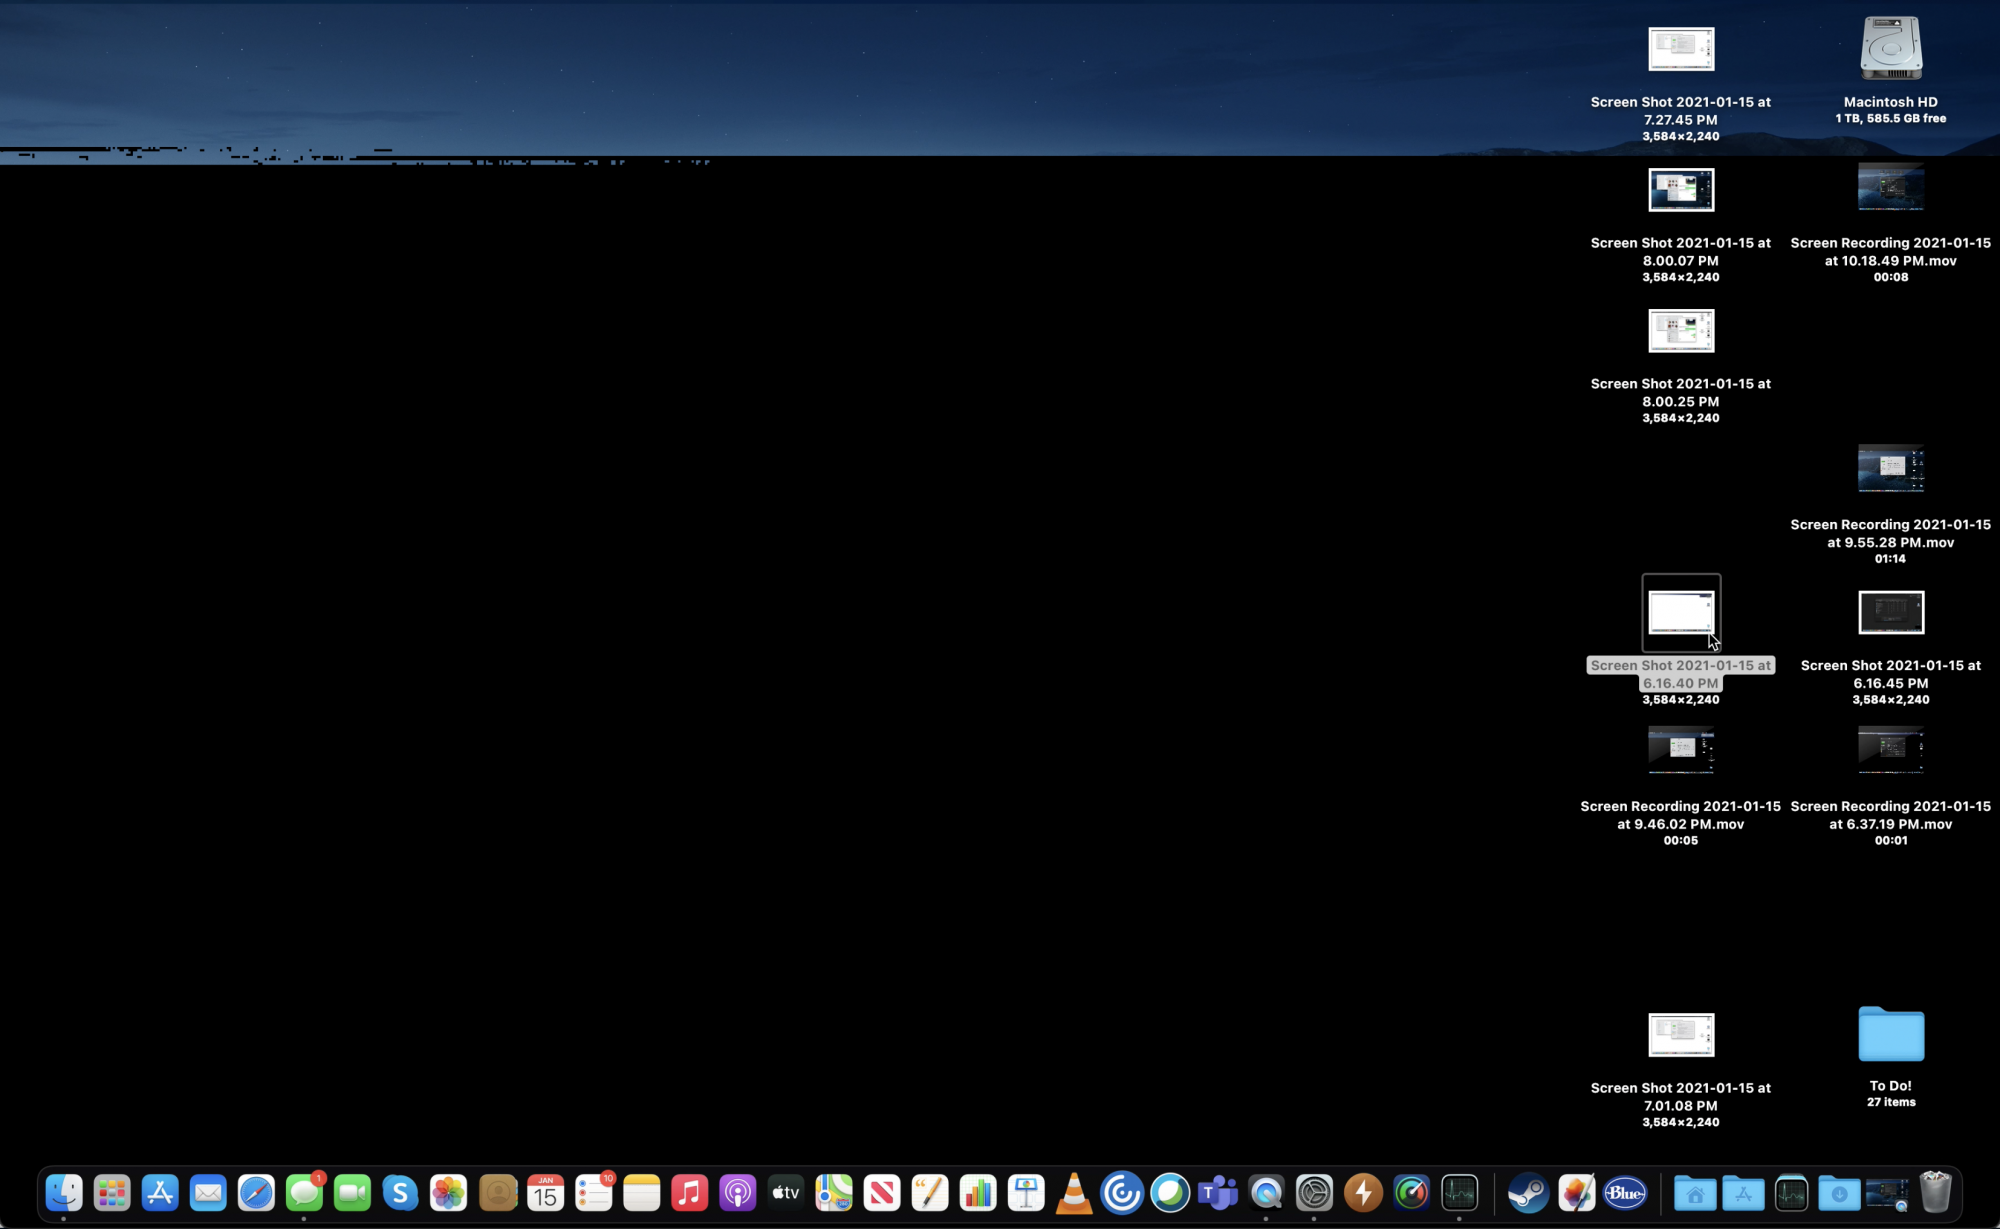Launch System Preferences from the Dock
The height and width of the screenshot is (1229, 2000).
click(1313, 1192)
